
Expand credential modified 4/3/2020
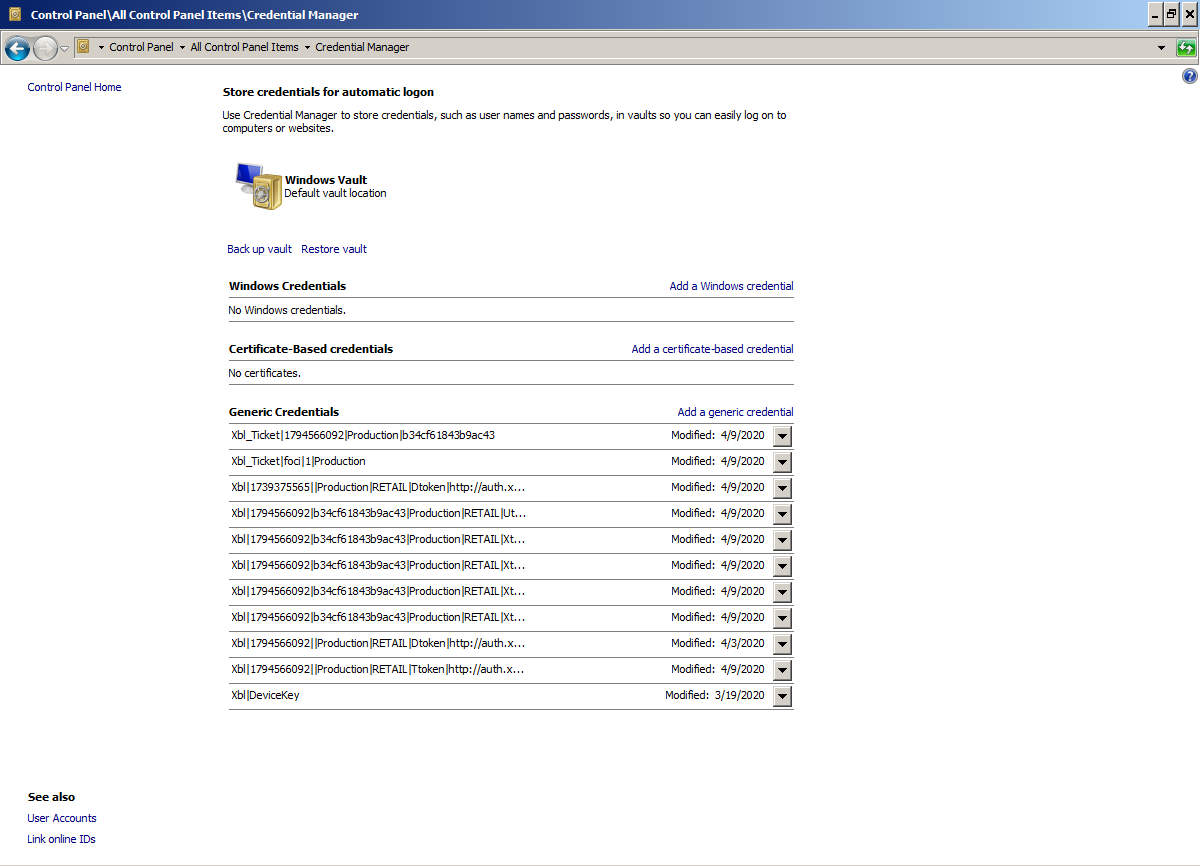click(x=783, y=644)
